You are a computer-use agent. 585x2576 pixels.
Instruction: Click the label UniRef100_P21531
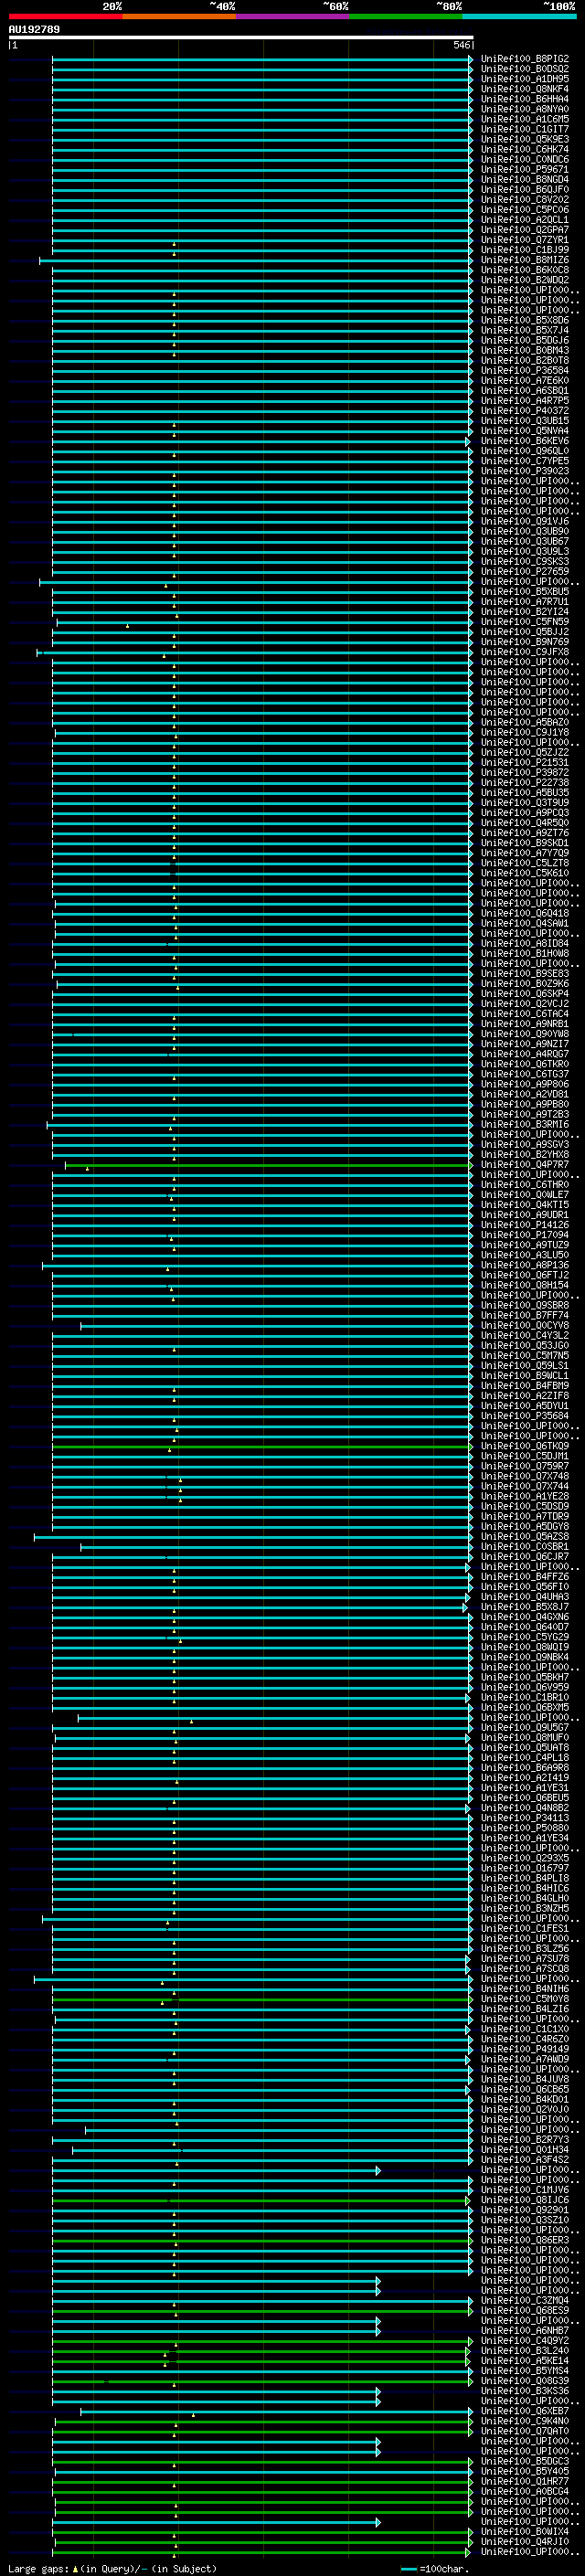pos(525,763)
